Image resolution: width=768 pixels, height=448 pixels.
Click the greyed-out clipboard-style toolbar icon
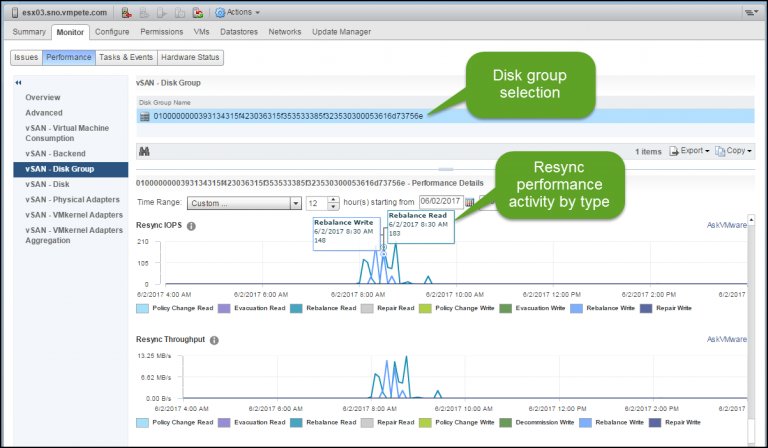[x=180, y=13]
